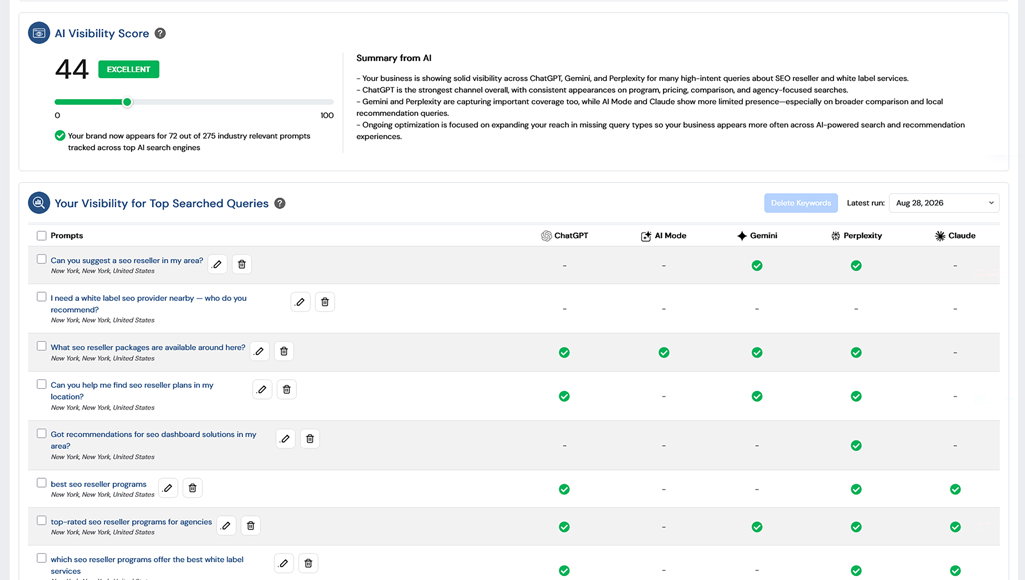
Task: Click the Delete Keywords button
Action: point(801,203)
